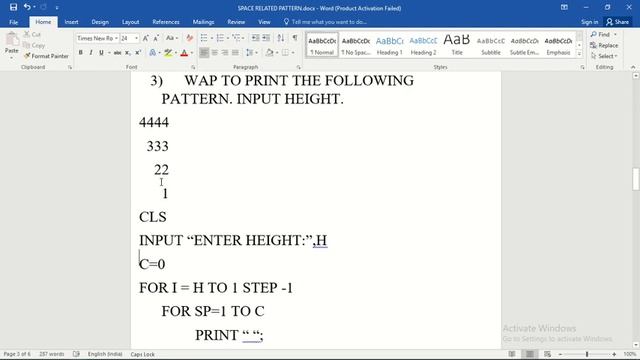Start a bulleted list
The image size is (640, 360).
[204, 38]
